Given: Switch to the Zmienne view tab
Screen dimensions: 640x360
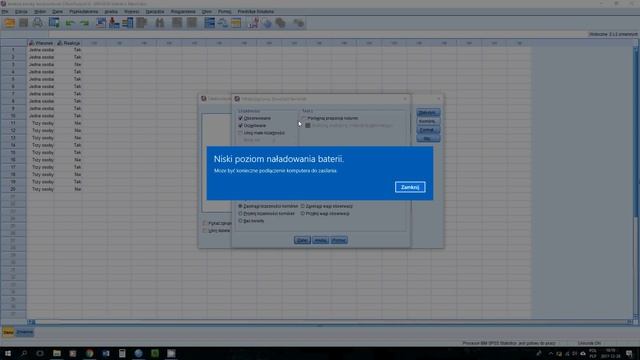Looking at the screenshot, I should (24, 332).
